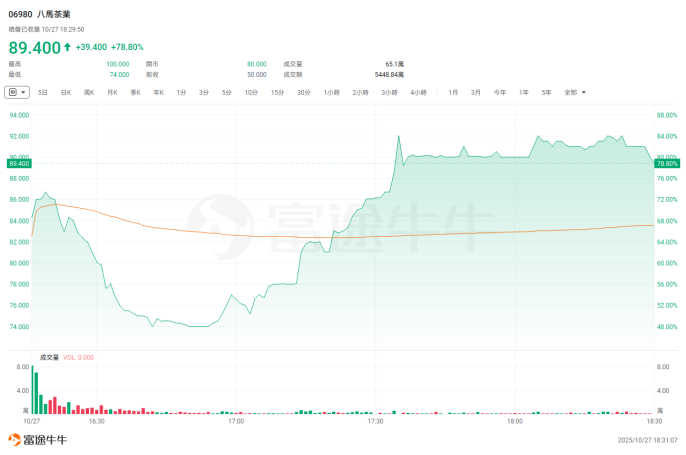The width and height of the screenshot is (686, 455).
Task: Set range to 3月
Action: click(476, 92)
